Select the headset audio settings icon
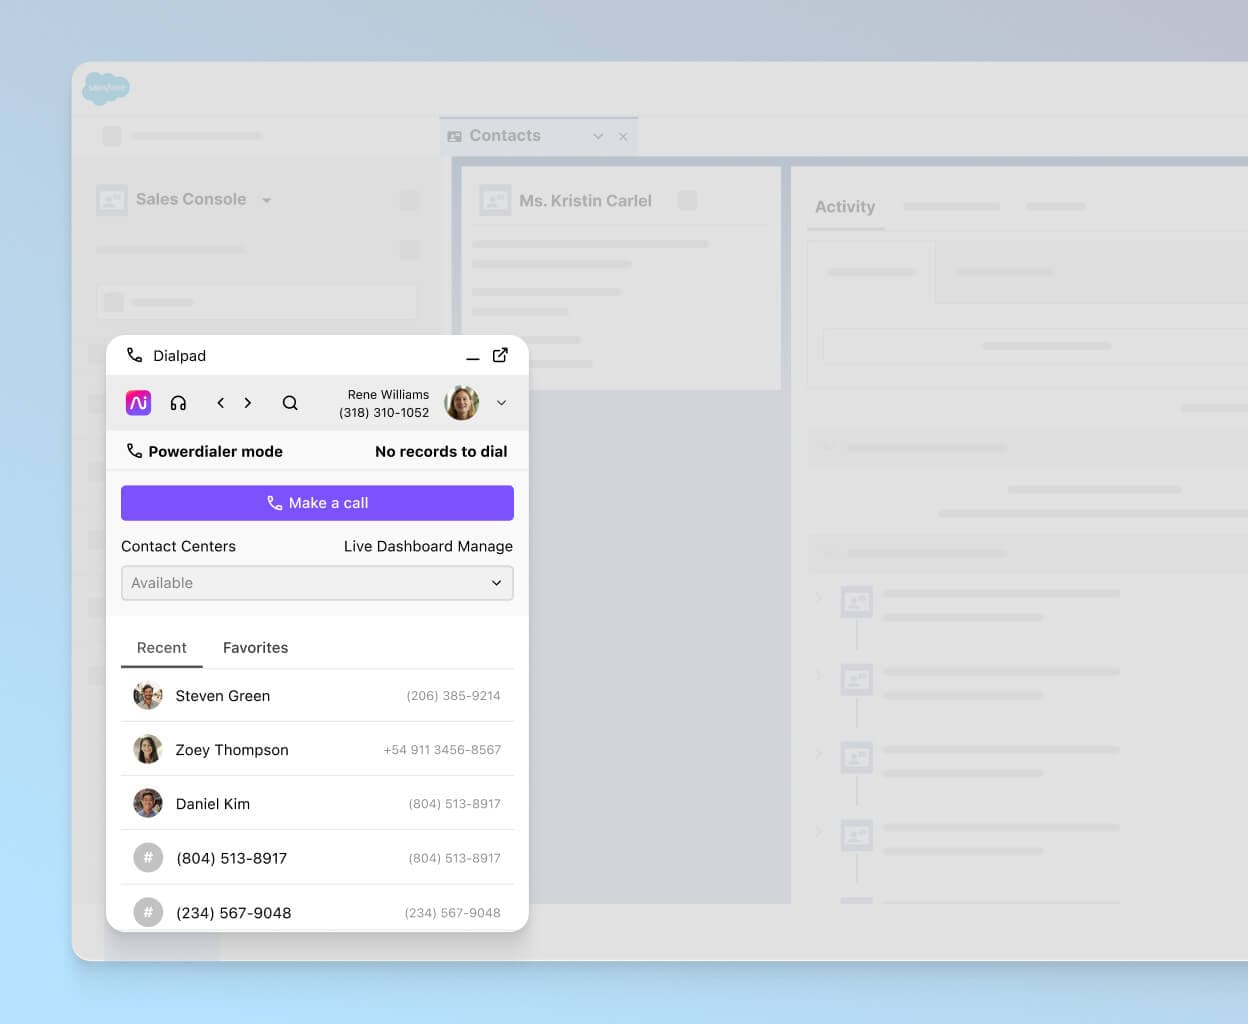 pyautogui.click(x=178, y=402)
